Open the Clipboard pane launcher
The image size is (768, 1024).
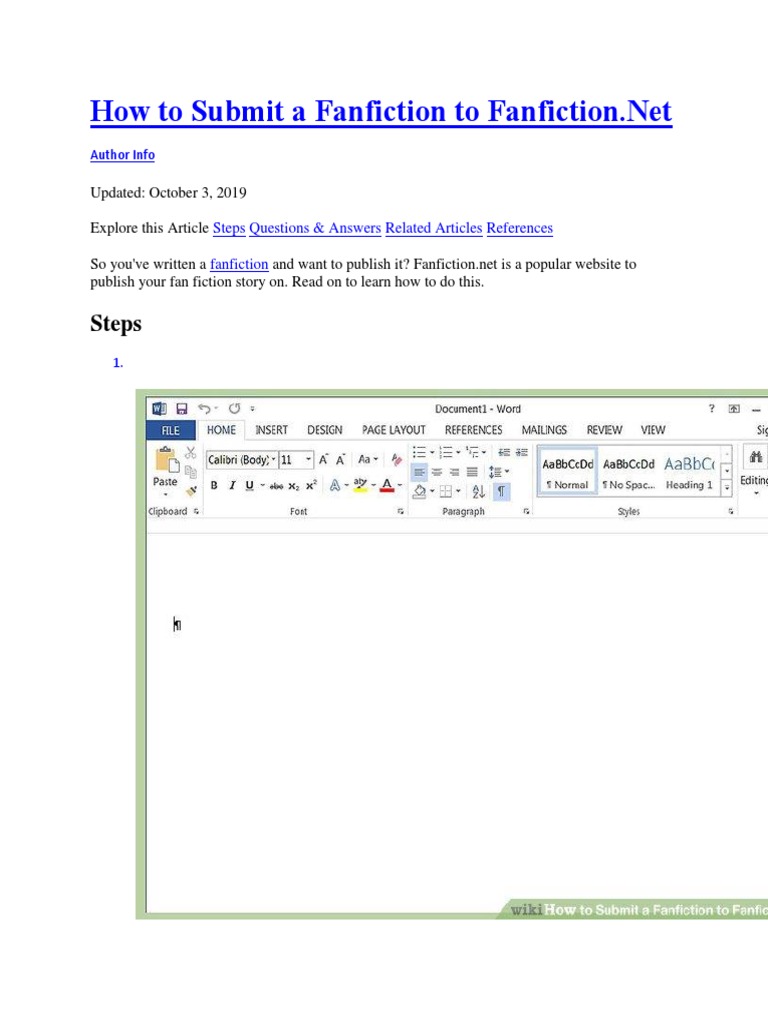pyautogui.click(x=196, y=511)
